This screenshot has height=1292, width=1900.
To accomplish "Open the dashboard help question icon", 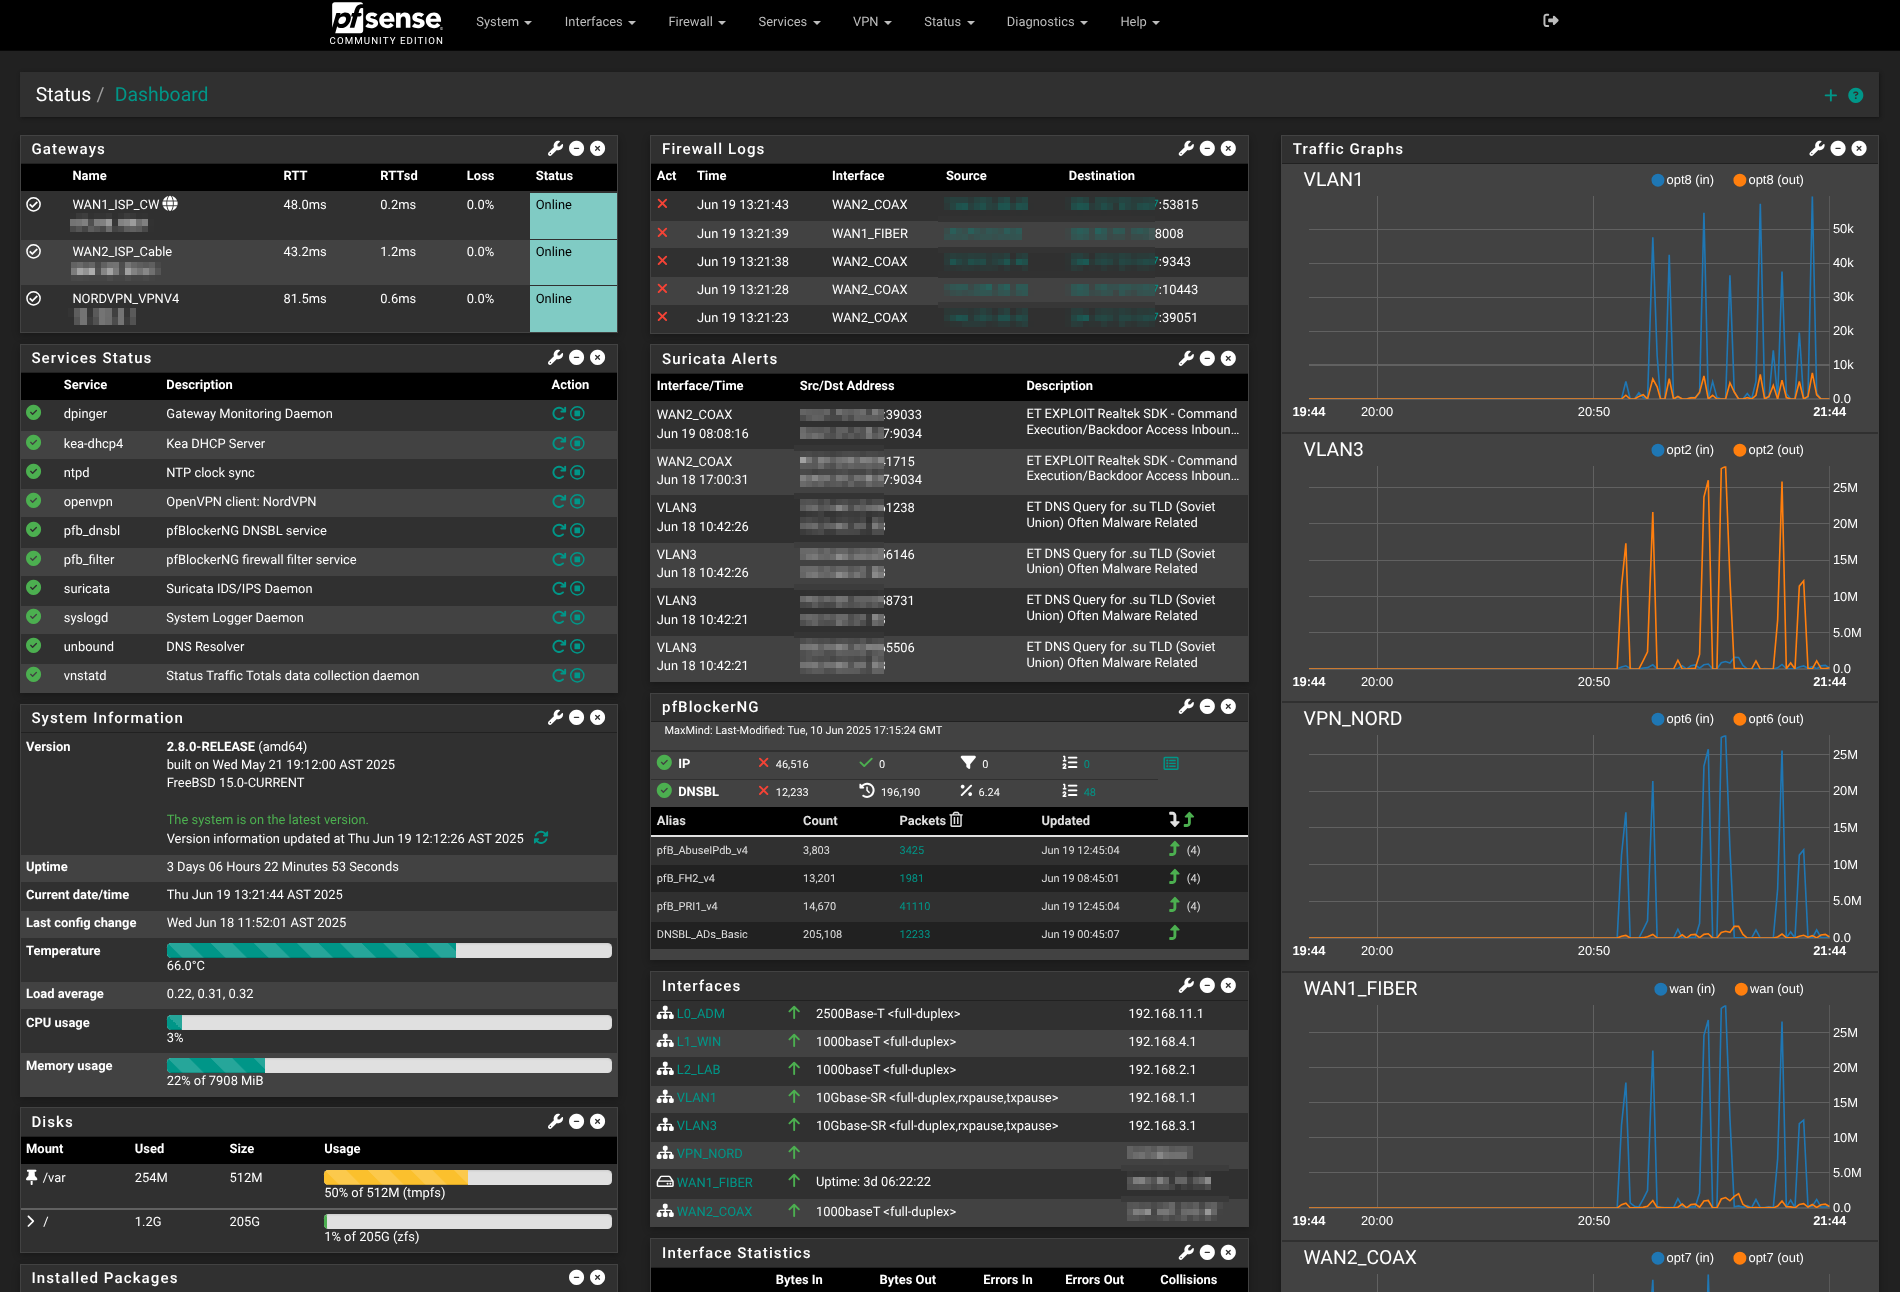I will point(1856,95).
